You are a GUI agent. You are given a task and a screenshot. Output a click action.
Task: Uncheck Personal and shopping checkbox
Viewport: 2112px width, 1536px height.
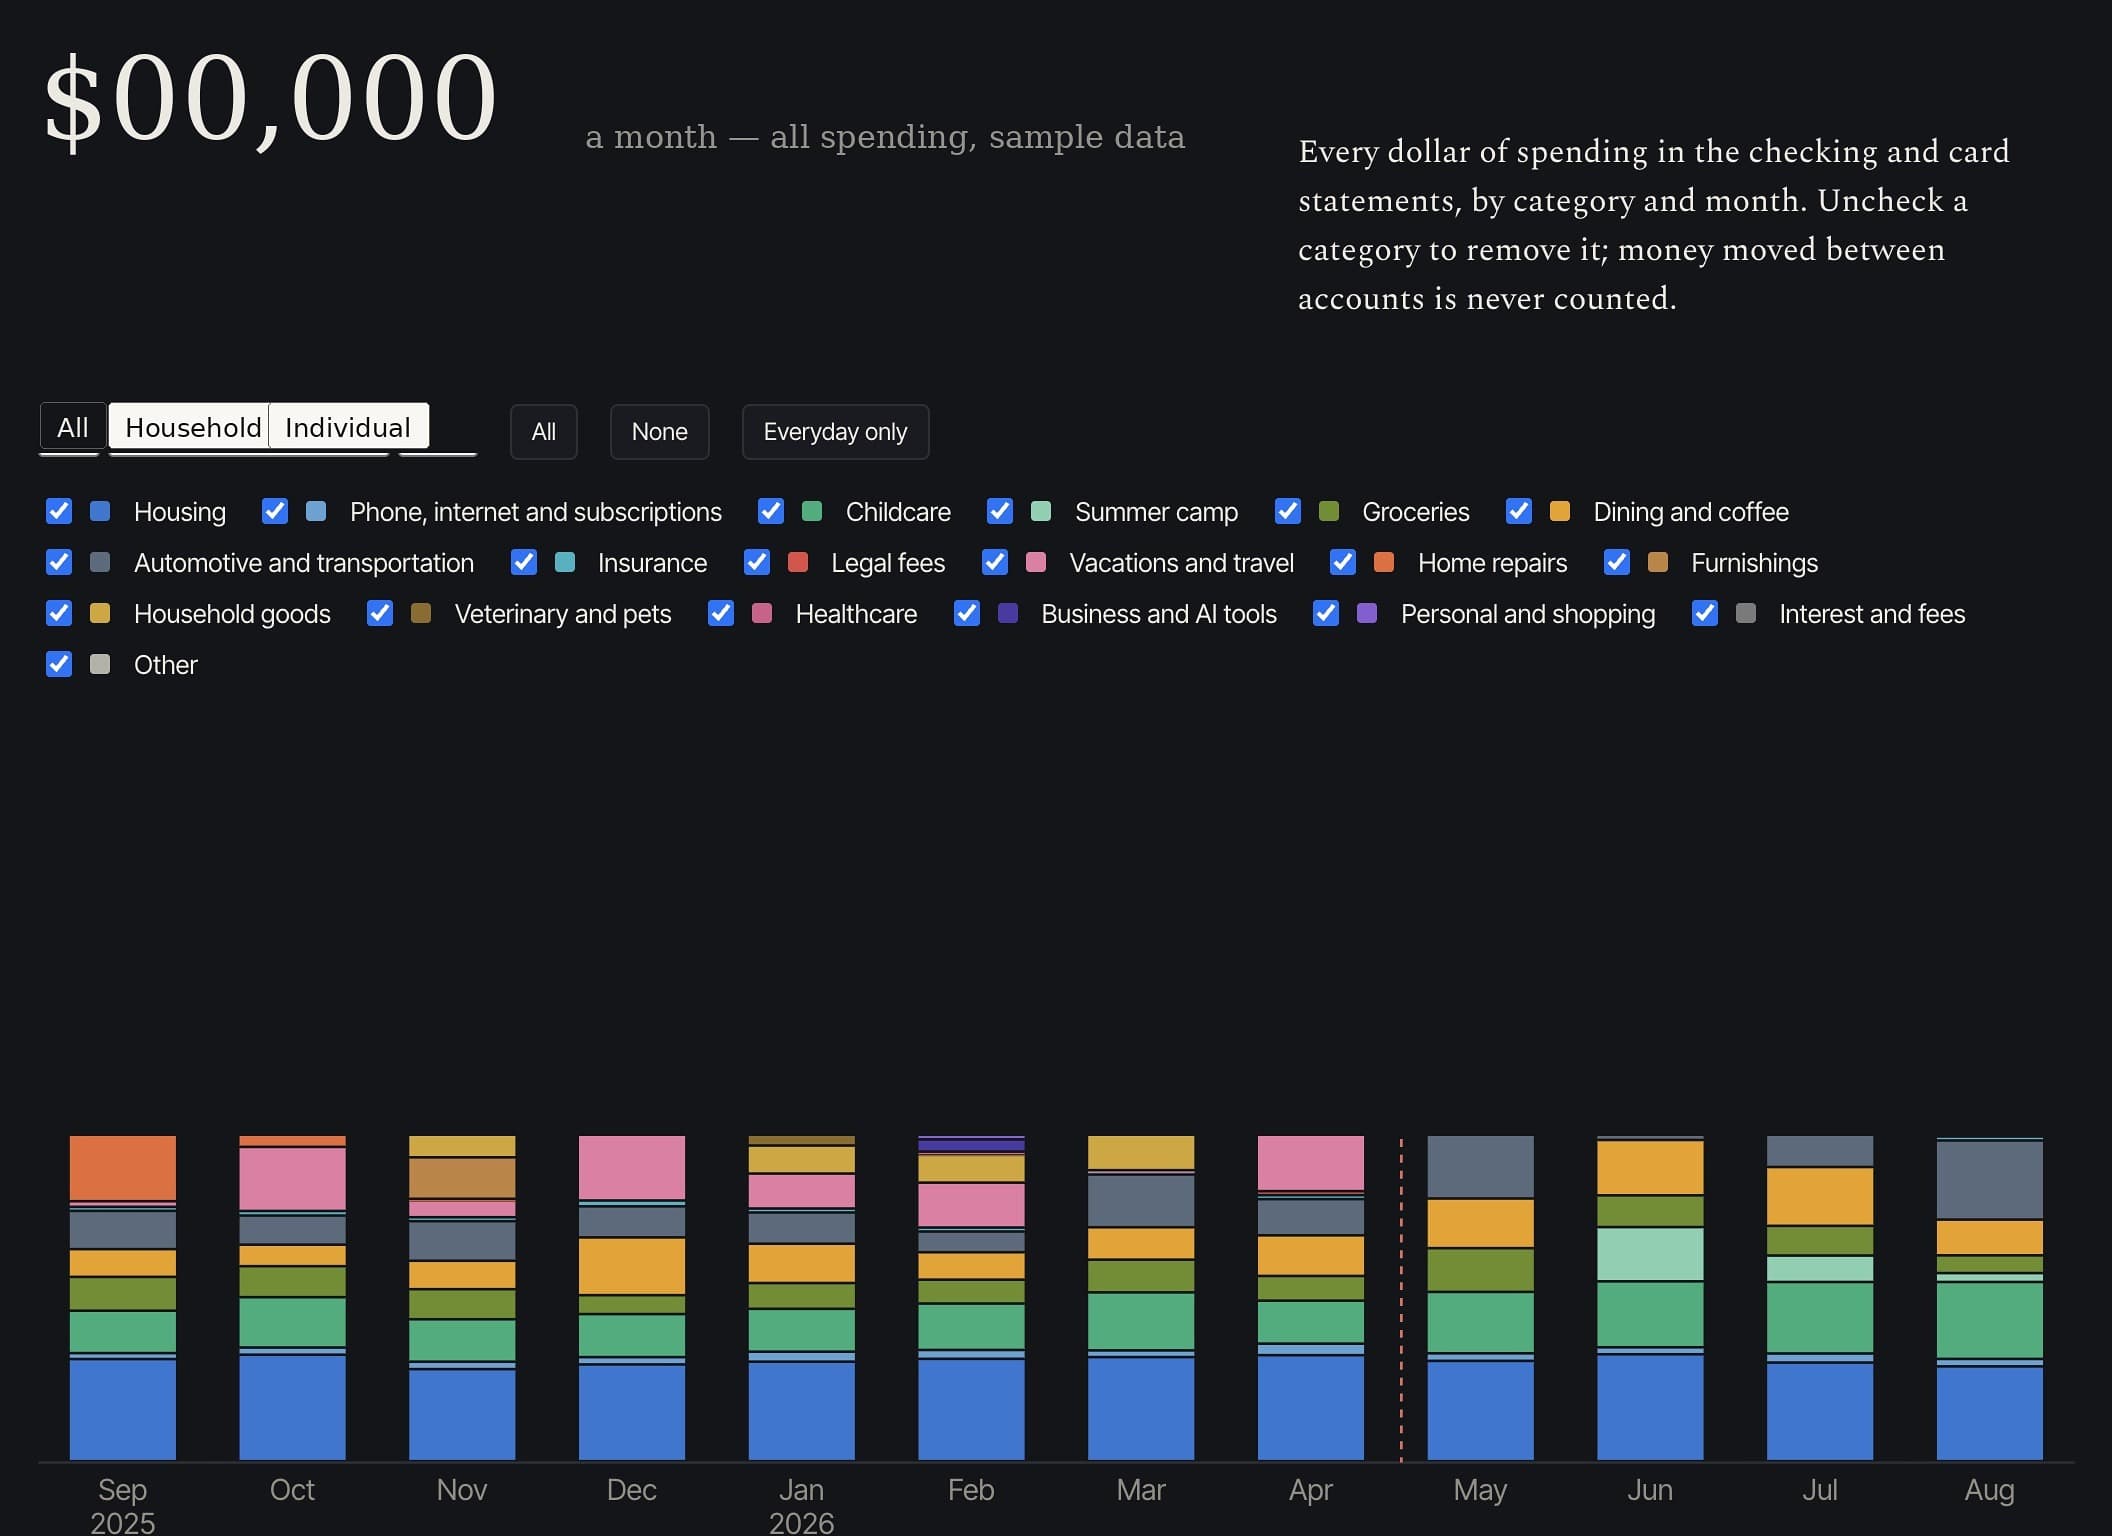tap(1326, 613)
